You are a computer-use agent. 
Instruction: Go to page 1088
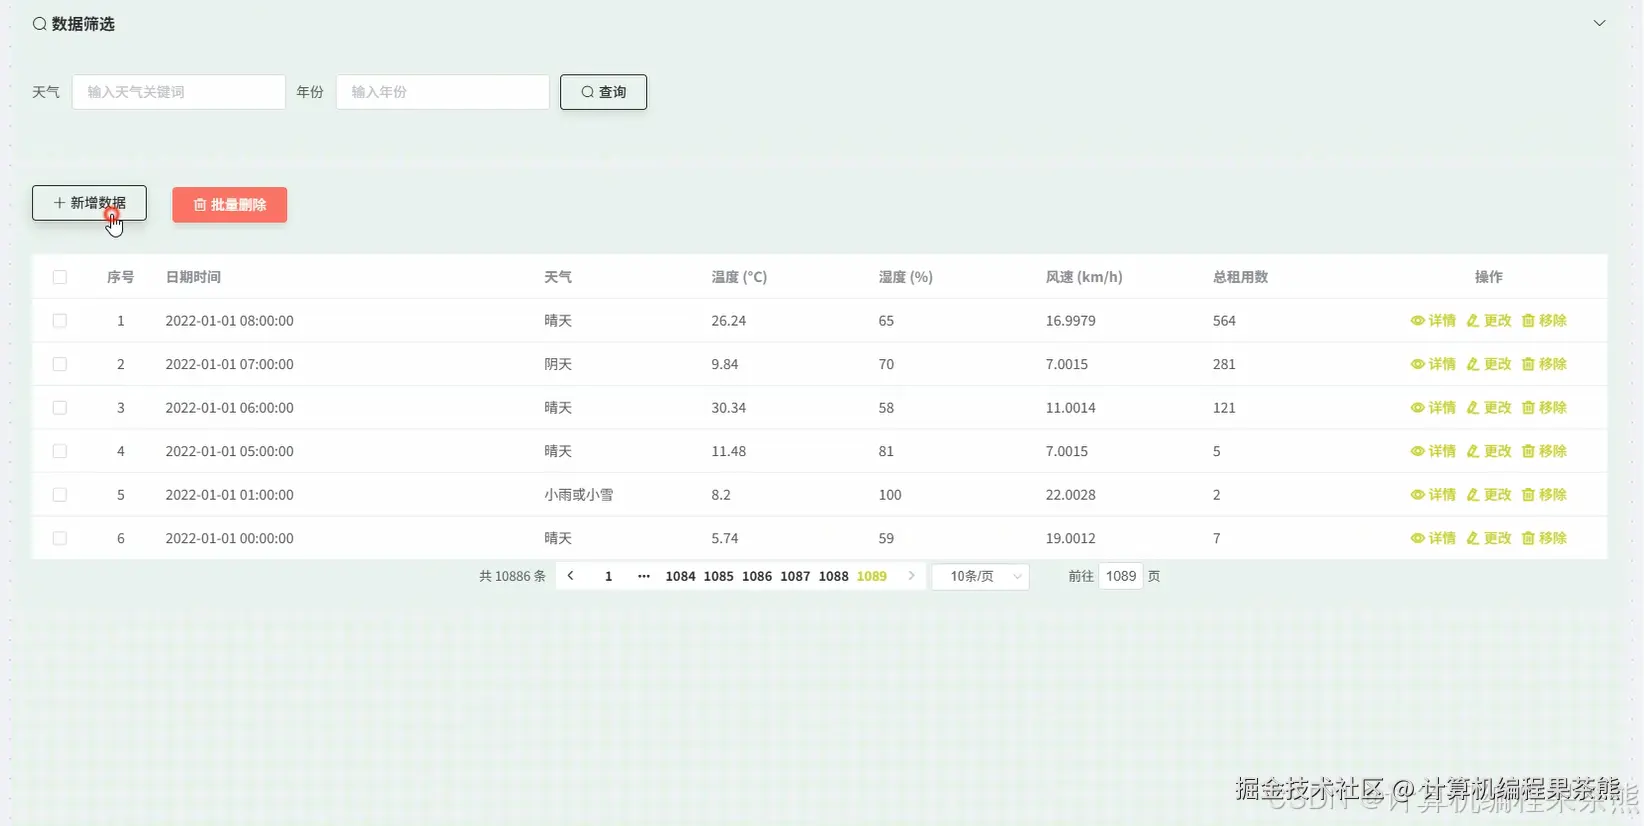pyautogui.click(x=833, y=576)
